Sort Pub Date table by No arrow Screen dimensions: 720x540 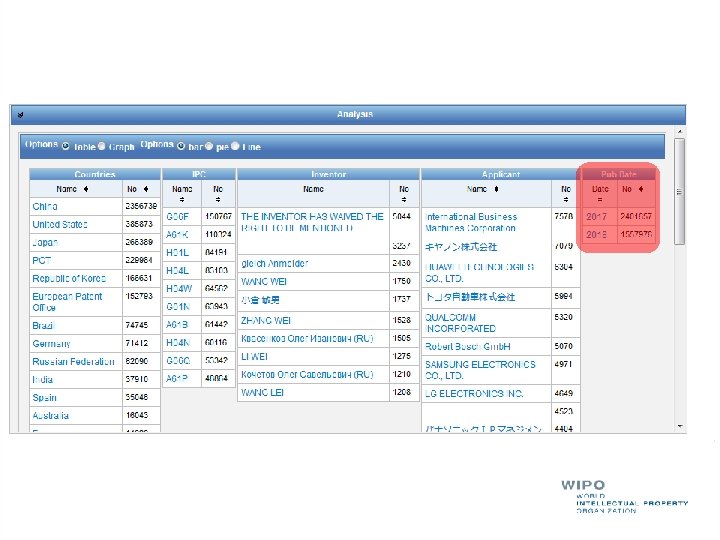(641, 189)
